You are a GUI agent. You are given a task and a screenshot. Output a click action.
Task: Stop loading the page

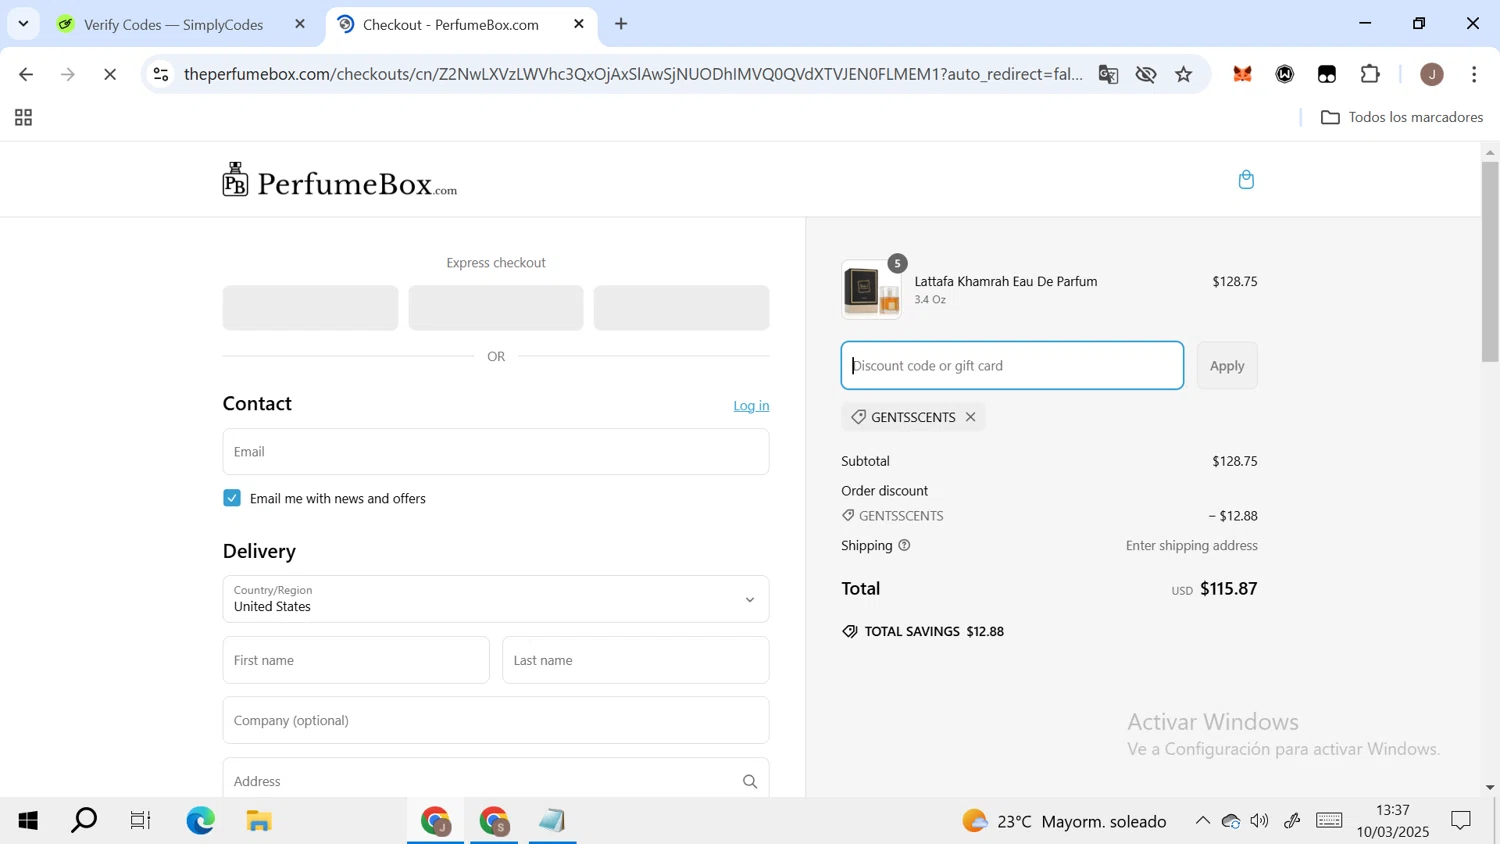tap(110, 74)
